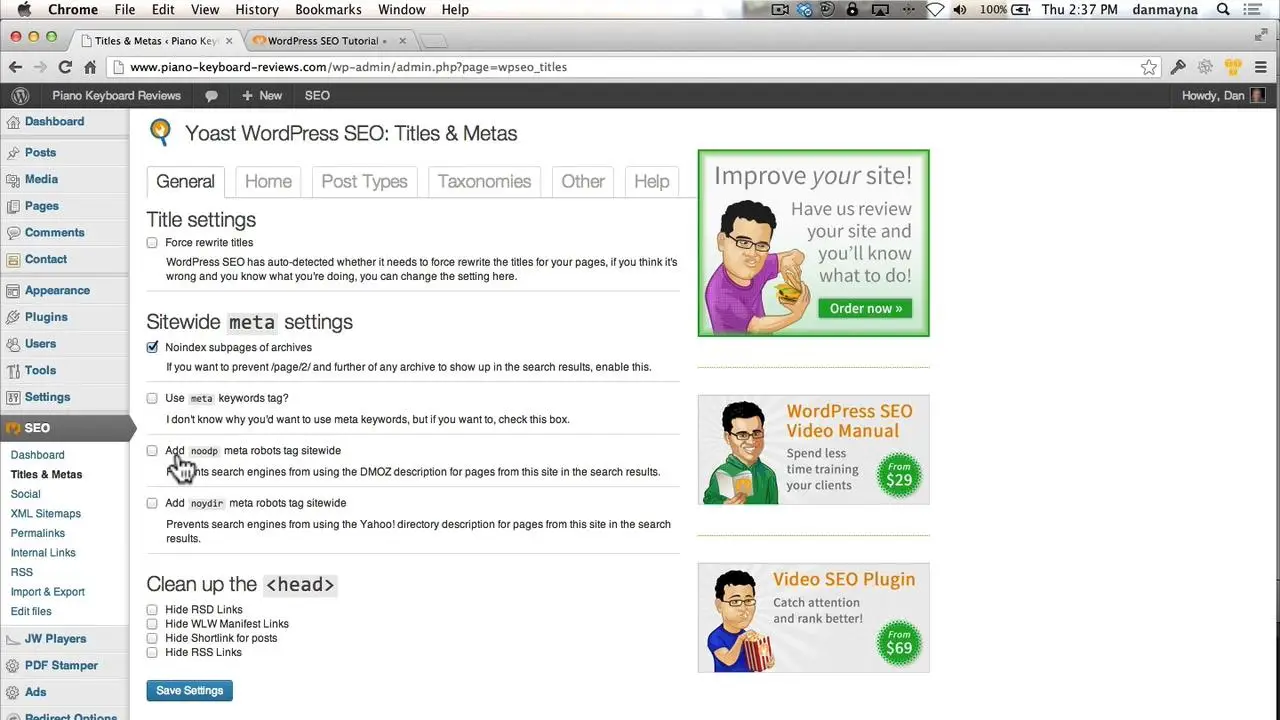Screen dimensions: 1280x720
Task: Switch to the Home tab
Action: coord(268,182)
